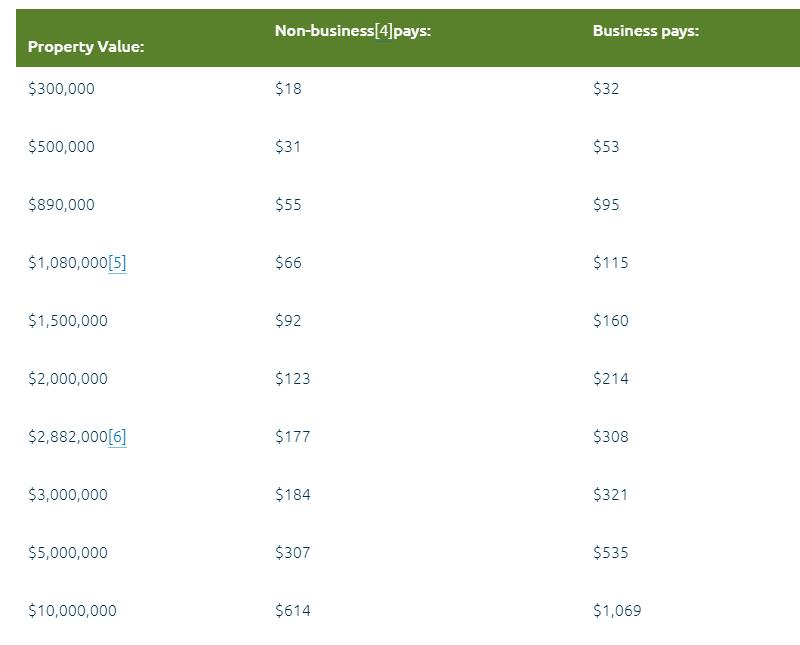Select the $614 non-business amount
This screenshot has width=800, height=645.
pos(292,611)
